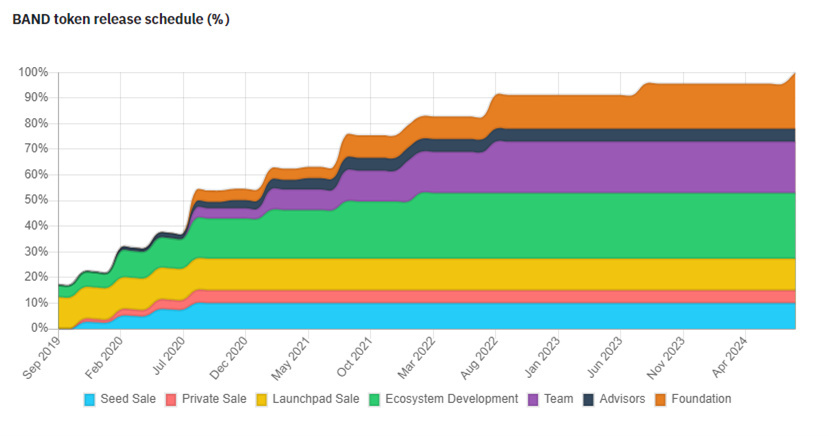Screen dimensions: 829x436
Task: Click the Dec 2020 x-axis label
Action: point(229,357)
